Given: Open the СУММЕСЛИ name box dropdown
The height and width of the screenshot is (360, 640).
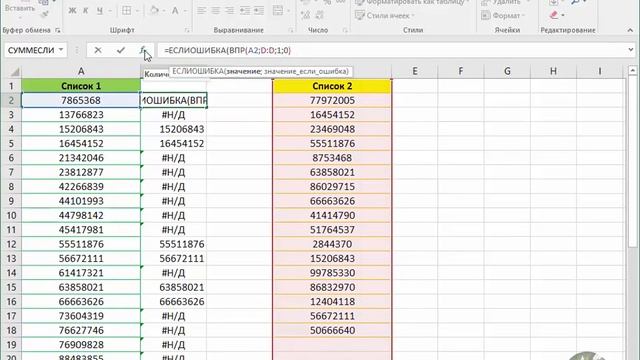Looking at the screenshot, I should click(61, 50).
